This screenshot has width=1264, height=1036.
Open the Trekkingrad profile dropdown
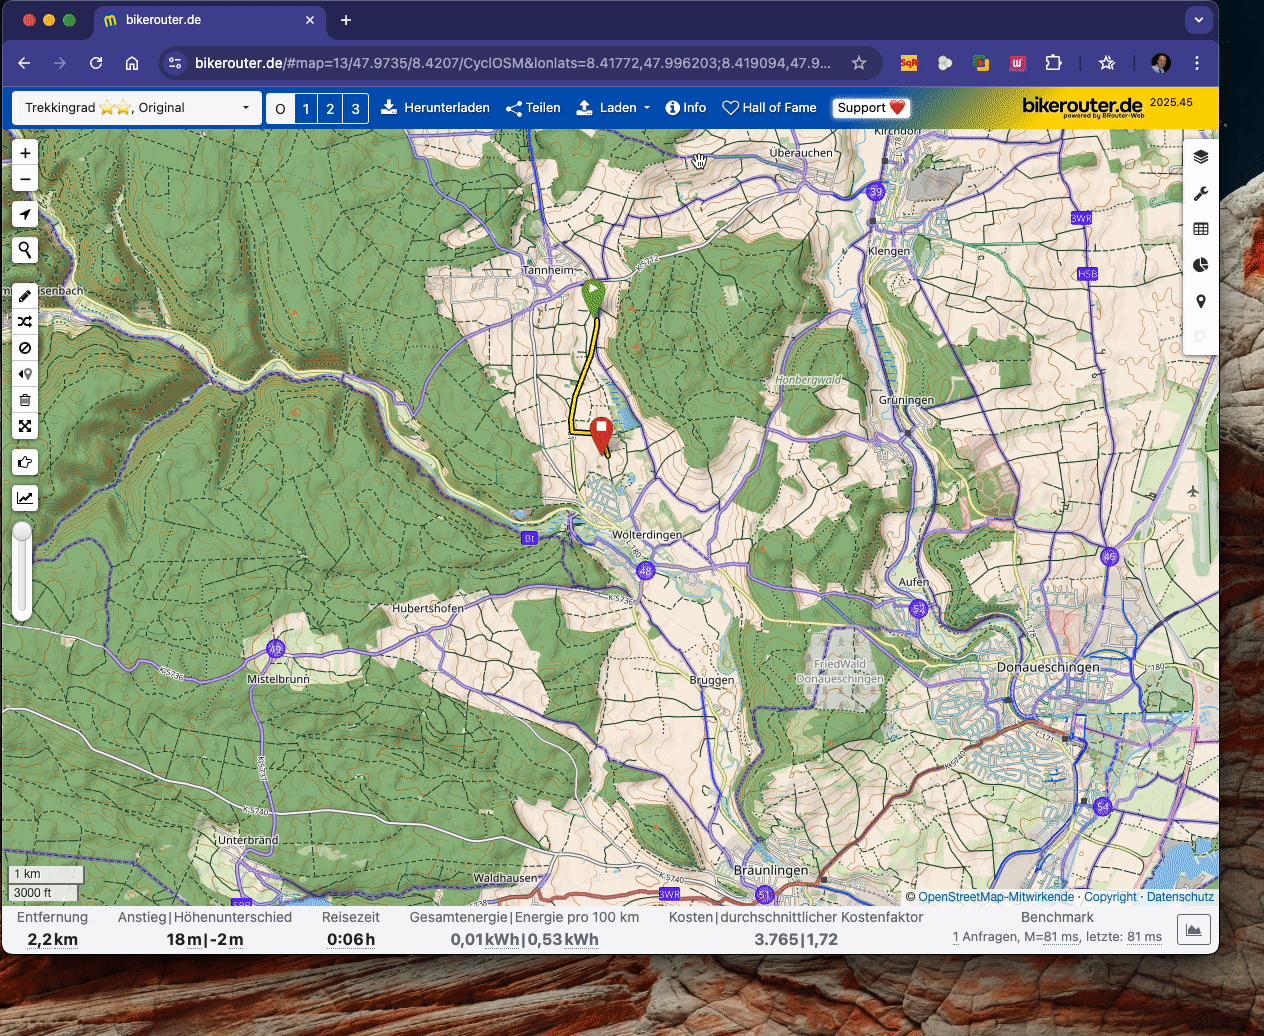(x=137, y=108)
